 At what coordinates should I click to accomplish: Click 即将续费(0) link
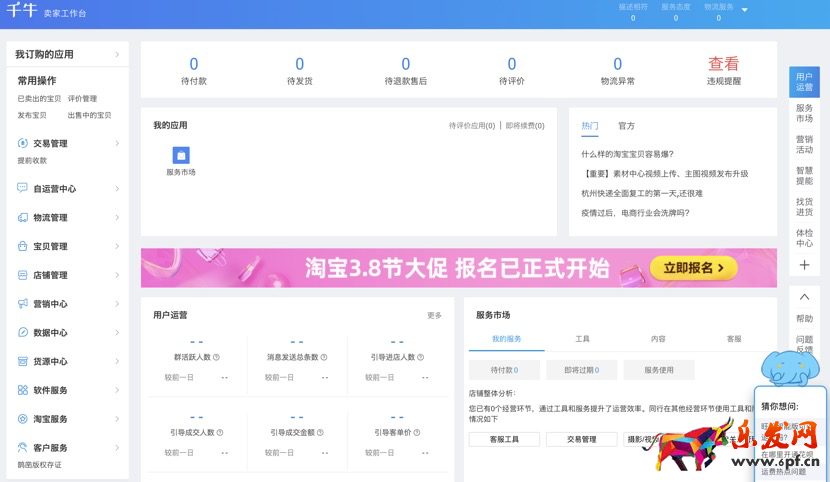(525, 126)
